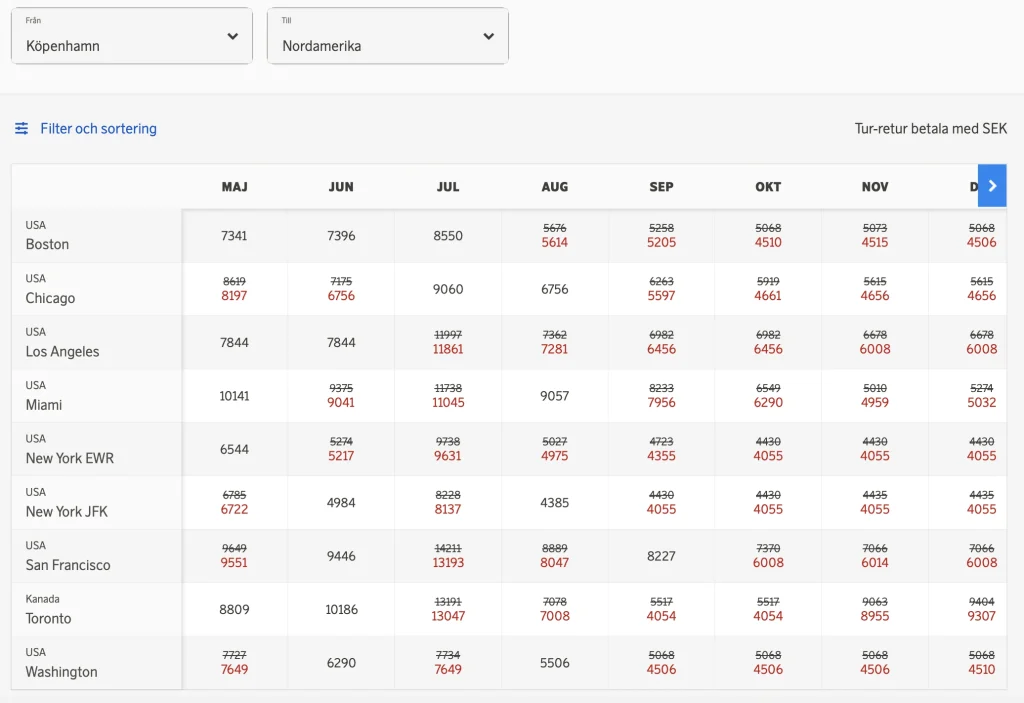Viewport: 1024px width, 703px height.
Task: Choose Toronto July price 13047
Action: tap(448, 616)
